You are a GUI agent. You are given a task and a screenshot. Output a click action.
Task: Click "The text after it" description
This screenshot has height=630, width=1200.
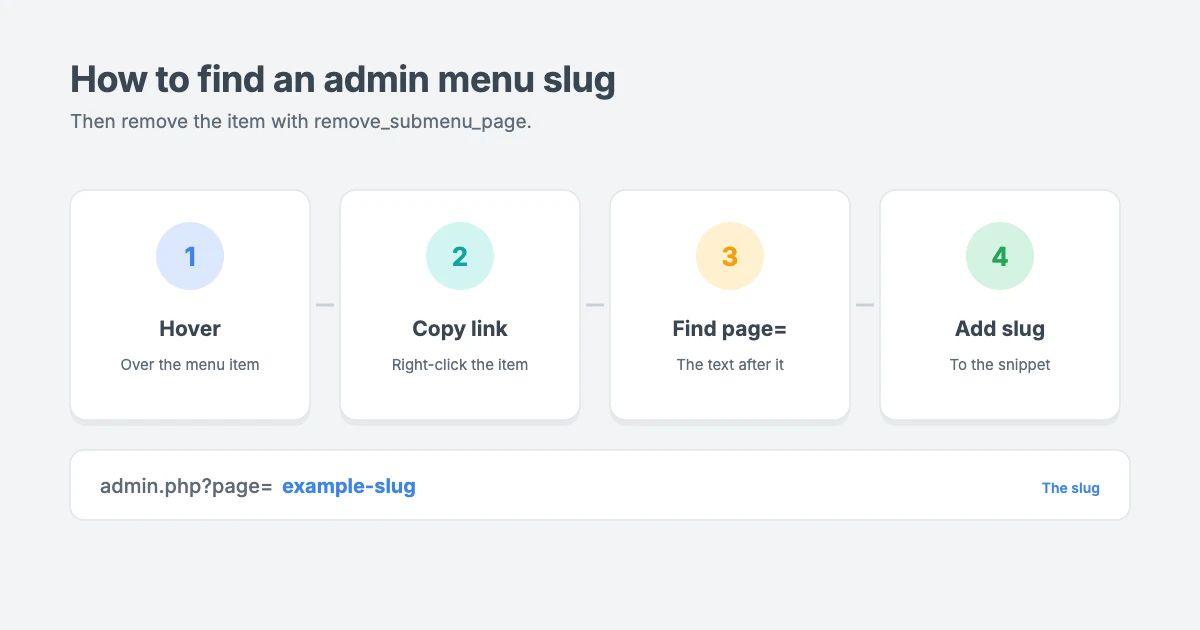point(730,365)
